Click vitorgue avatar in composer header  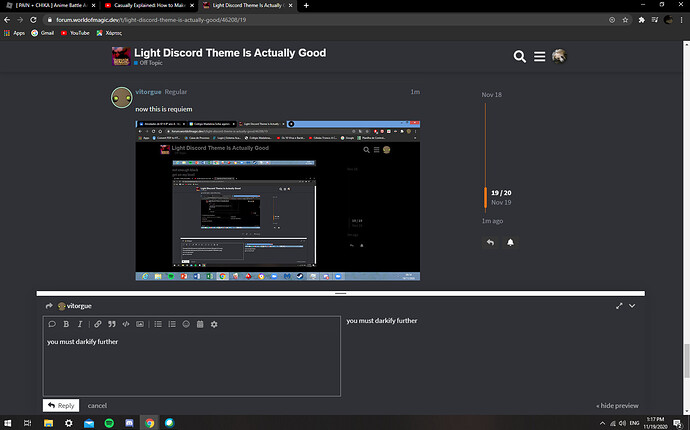pyautogui.click(x=62, y=306)
